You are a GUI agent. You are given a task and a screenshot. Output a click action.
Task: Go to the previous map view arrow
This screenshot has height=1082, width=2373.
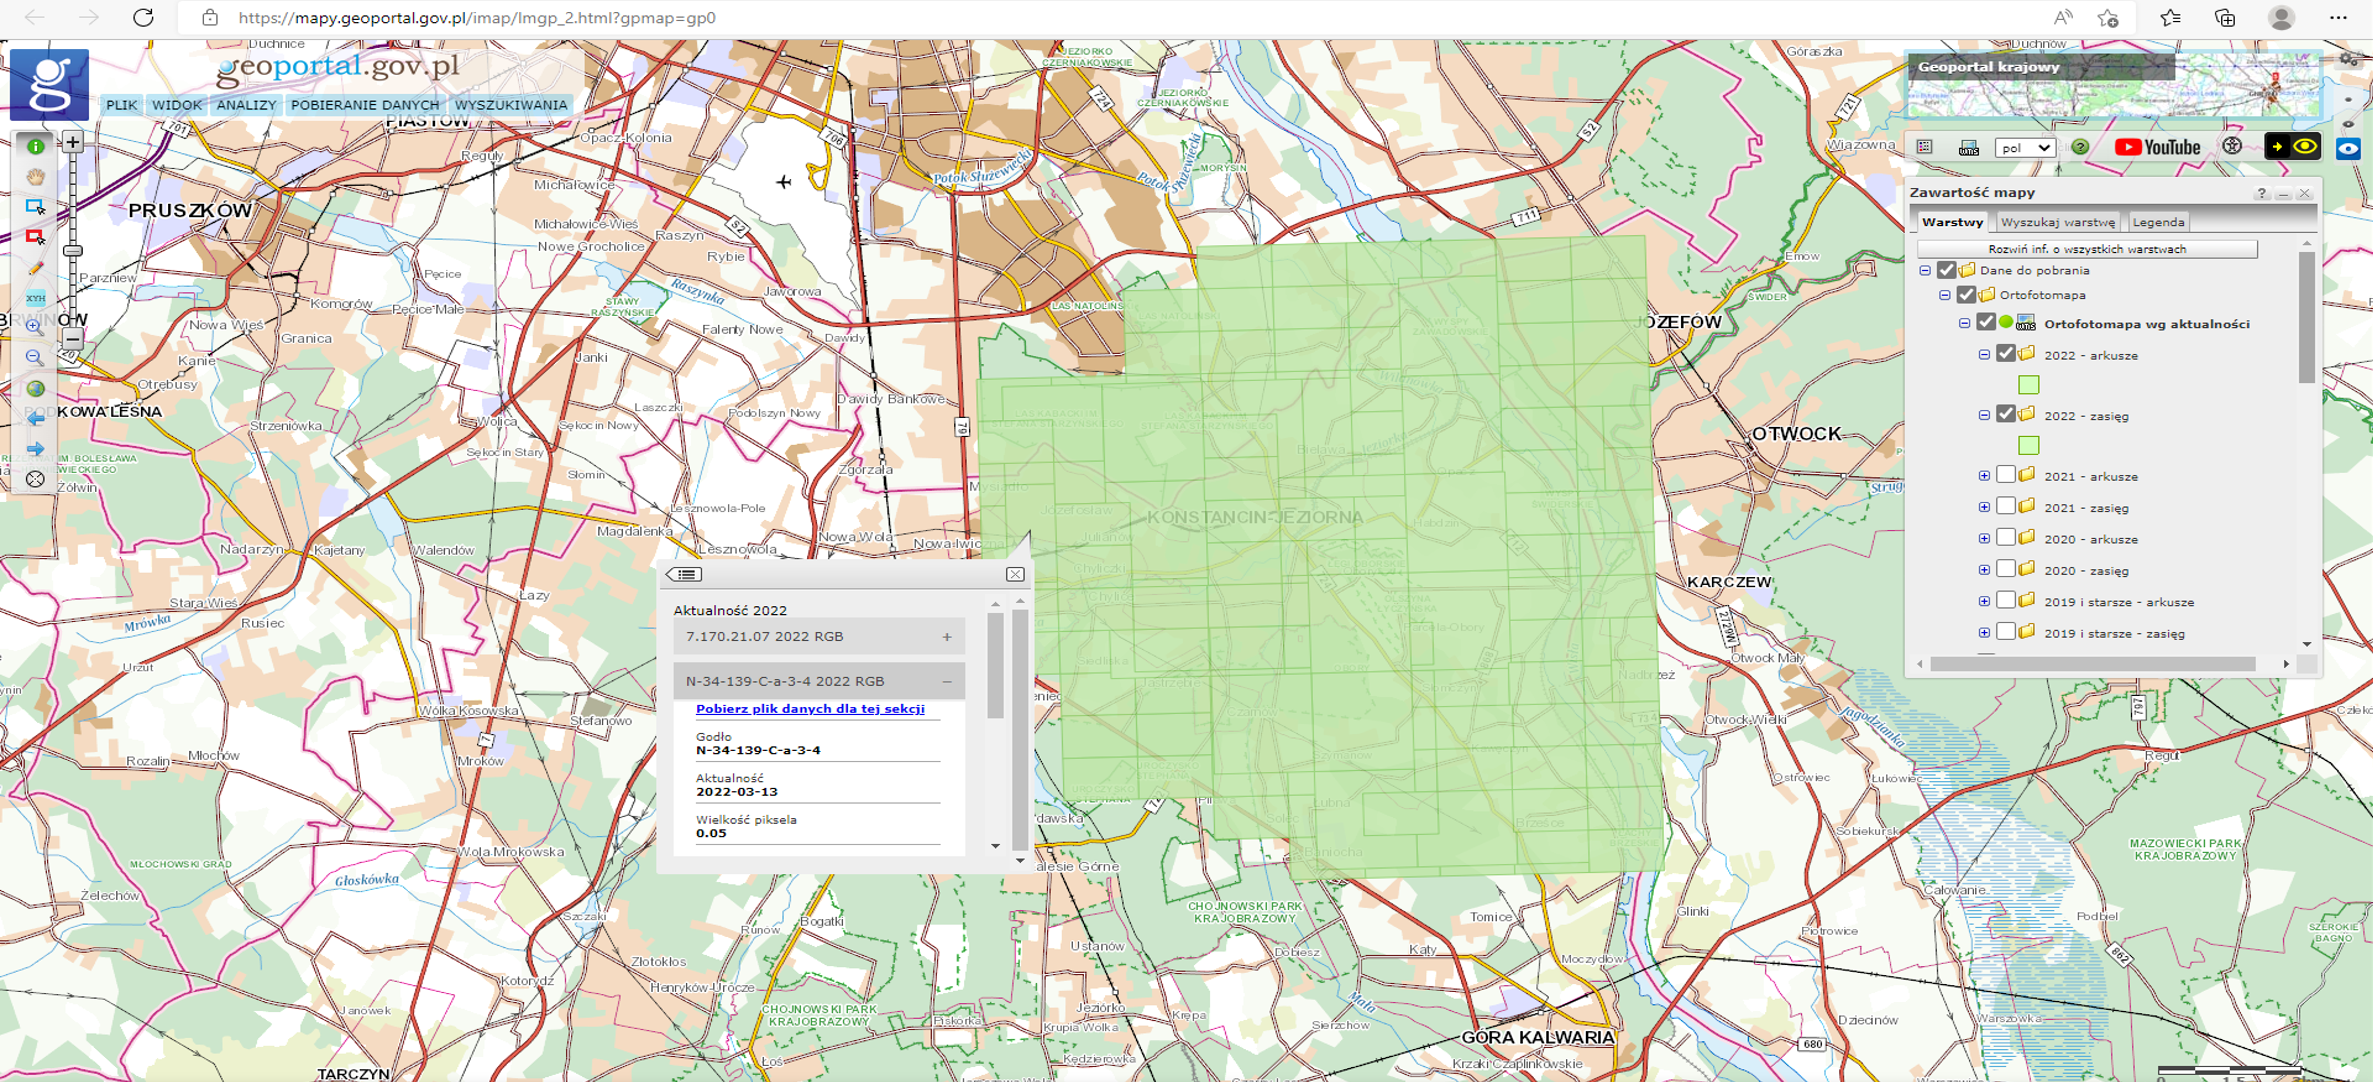coord(36,419)
